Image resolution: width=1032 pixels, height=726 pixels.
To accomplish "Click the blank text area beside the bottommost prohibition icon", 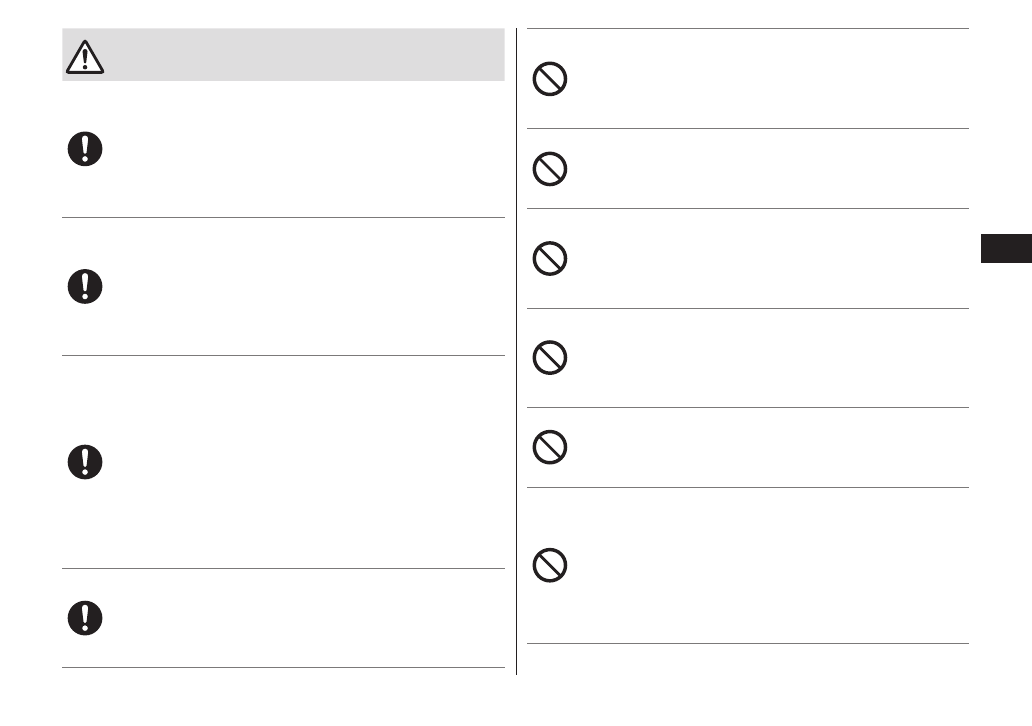I will tap(760, 566).
